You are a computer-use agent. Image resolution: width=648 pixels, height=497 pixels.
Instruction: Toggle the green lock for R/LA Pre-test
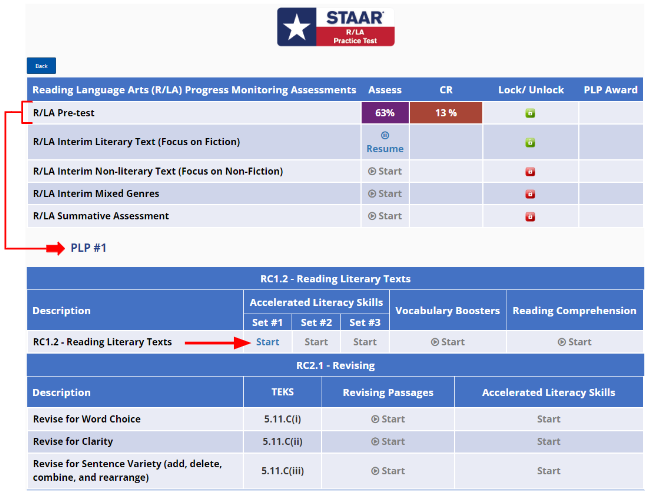tap(530, 113)
